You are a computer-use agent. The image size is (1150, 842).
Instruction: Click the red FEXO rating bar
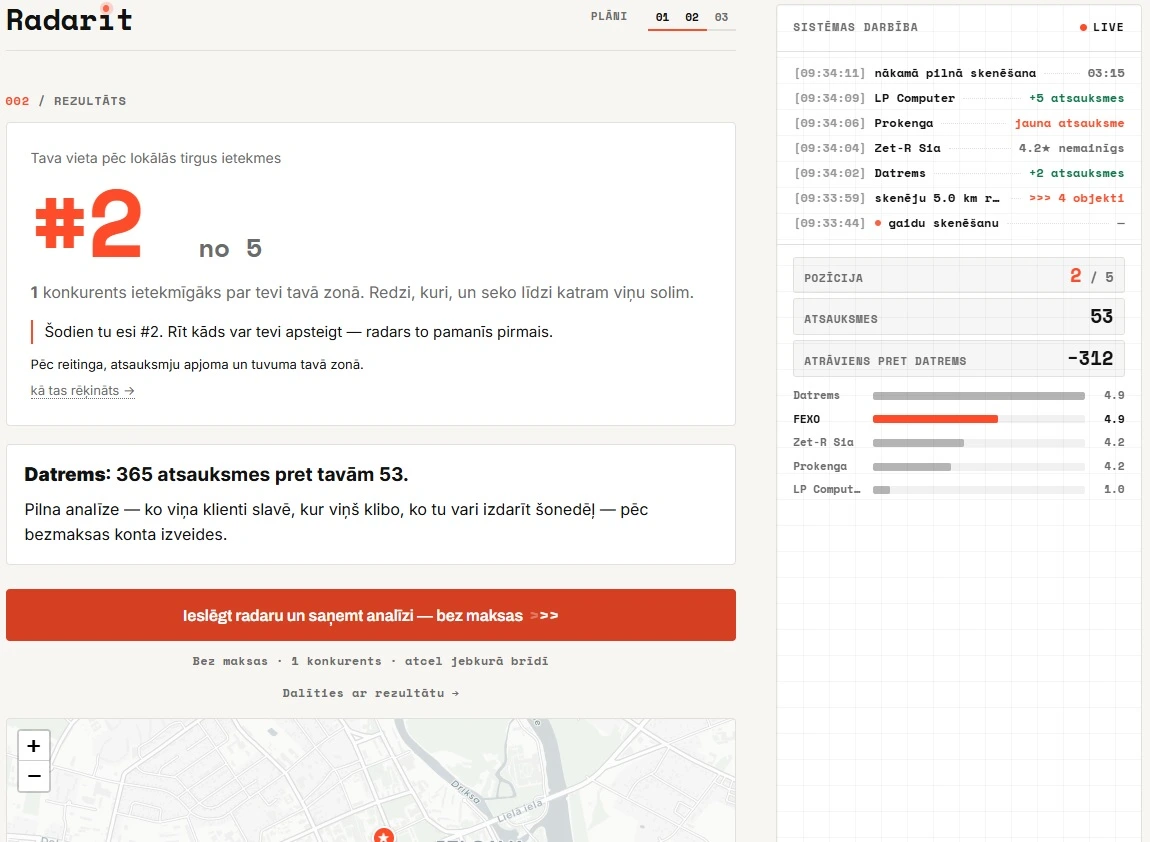[935, 419]
